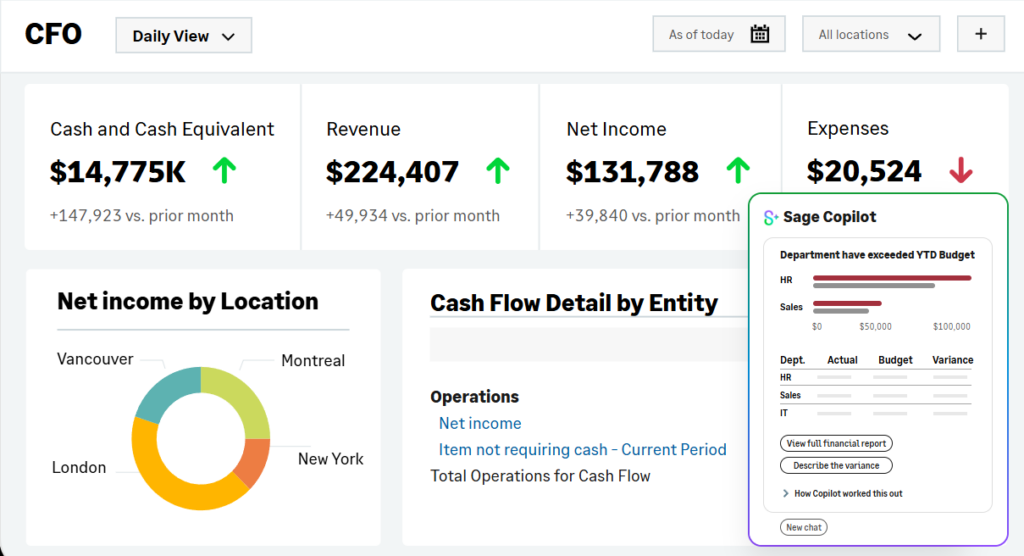
Task: Start a New chat in Copilot
Action: (803, 527)
